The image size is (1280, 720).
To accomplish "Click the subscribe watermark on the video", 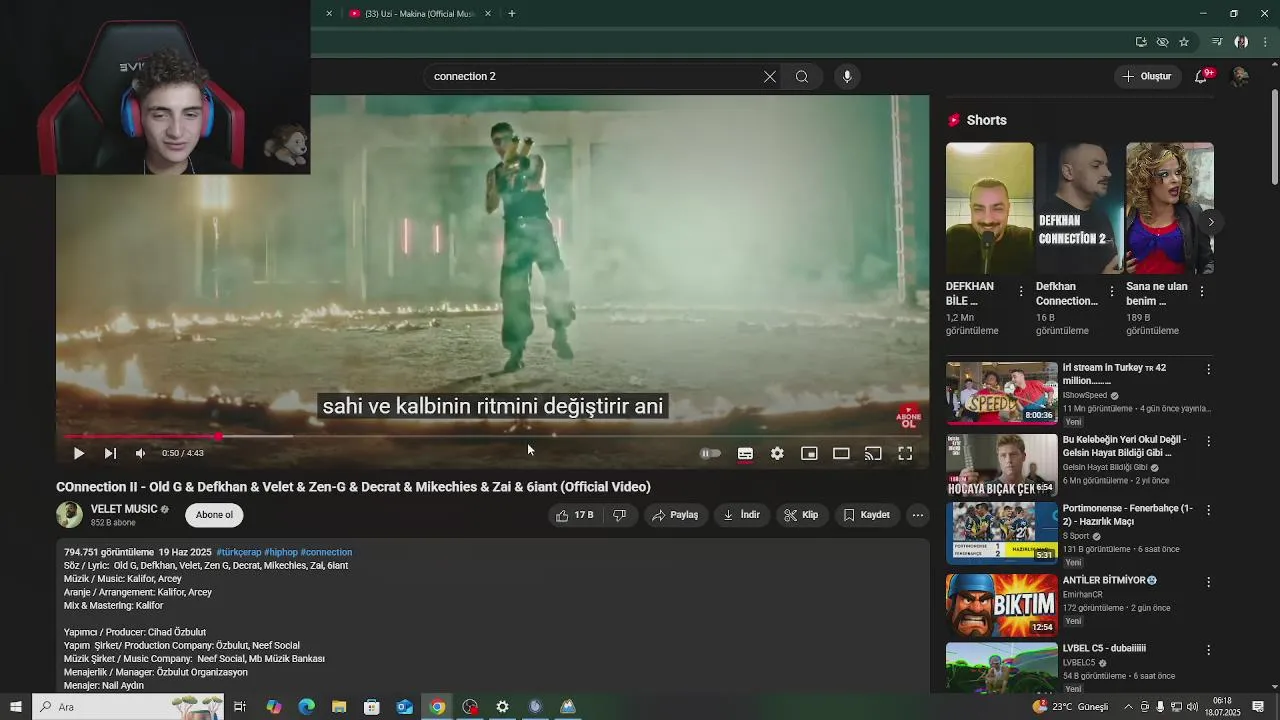I will pos(908,417).
